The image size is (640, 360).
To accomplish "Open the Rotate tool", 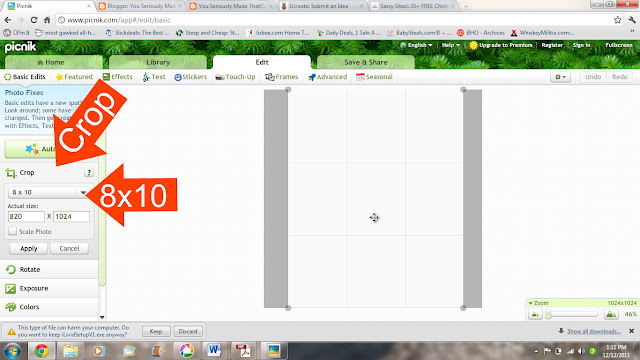I will pyautogui.click(x=49, y=269).
